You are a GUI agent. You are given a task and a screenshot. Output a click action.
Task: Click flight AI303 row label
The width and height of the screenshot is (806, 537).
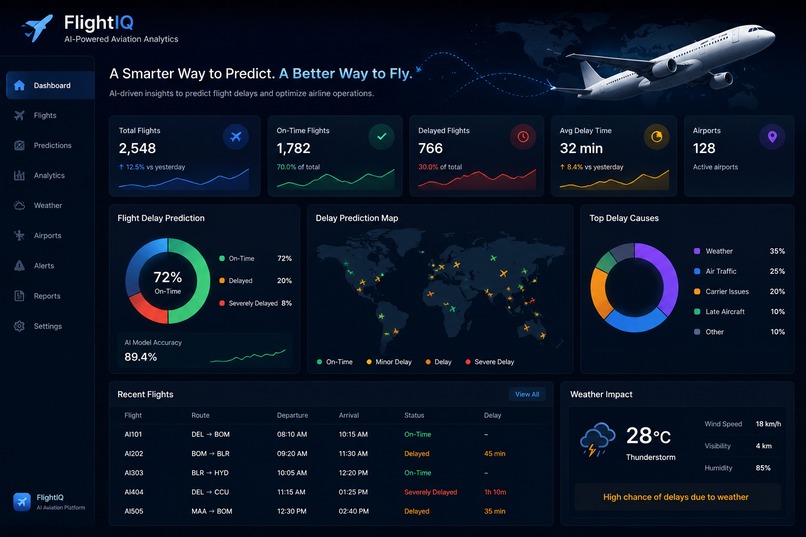point(134,473)
